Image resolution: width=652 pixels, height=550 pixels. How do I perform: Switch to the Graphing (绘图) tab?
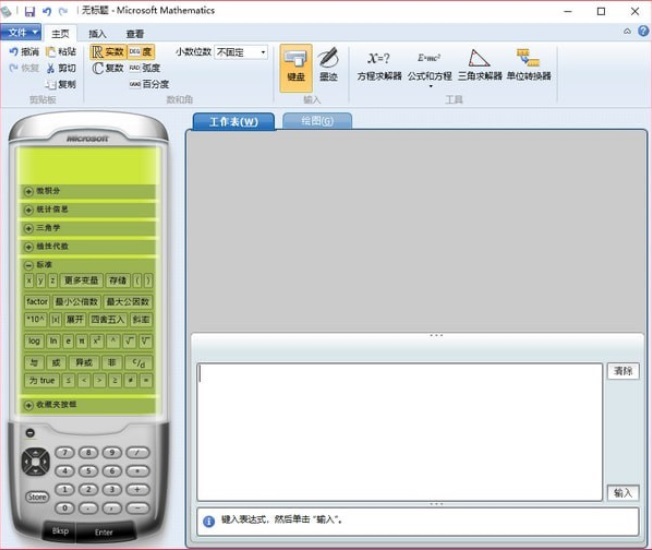point(317,121)
